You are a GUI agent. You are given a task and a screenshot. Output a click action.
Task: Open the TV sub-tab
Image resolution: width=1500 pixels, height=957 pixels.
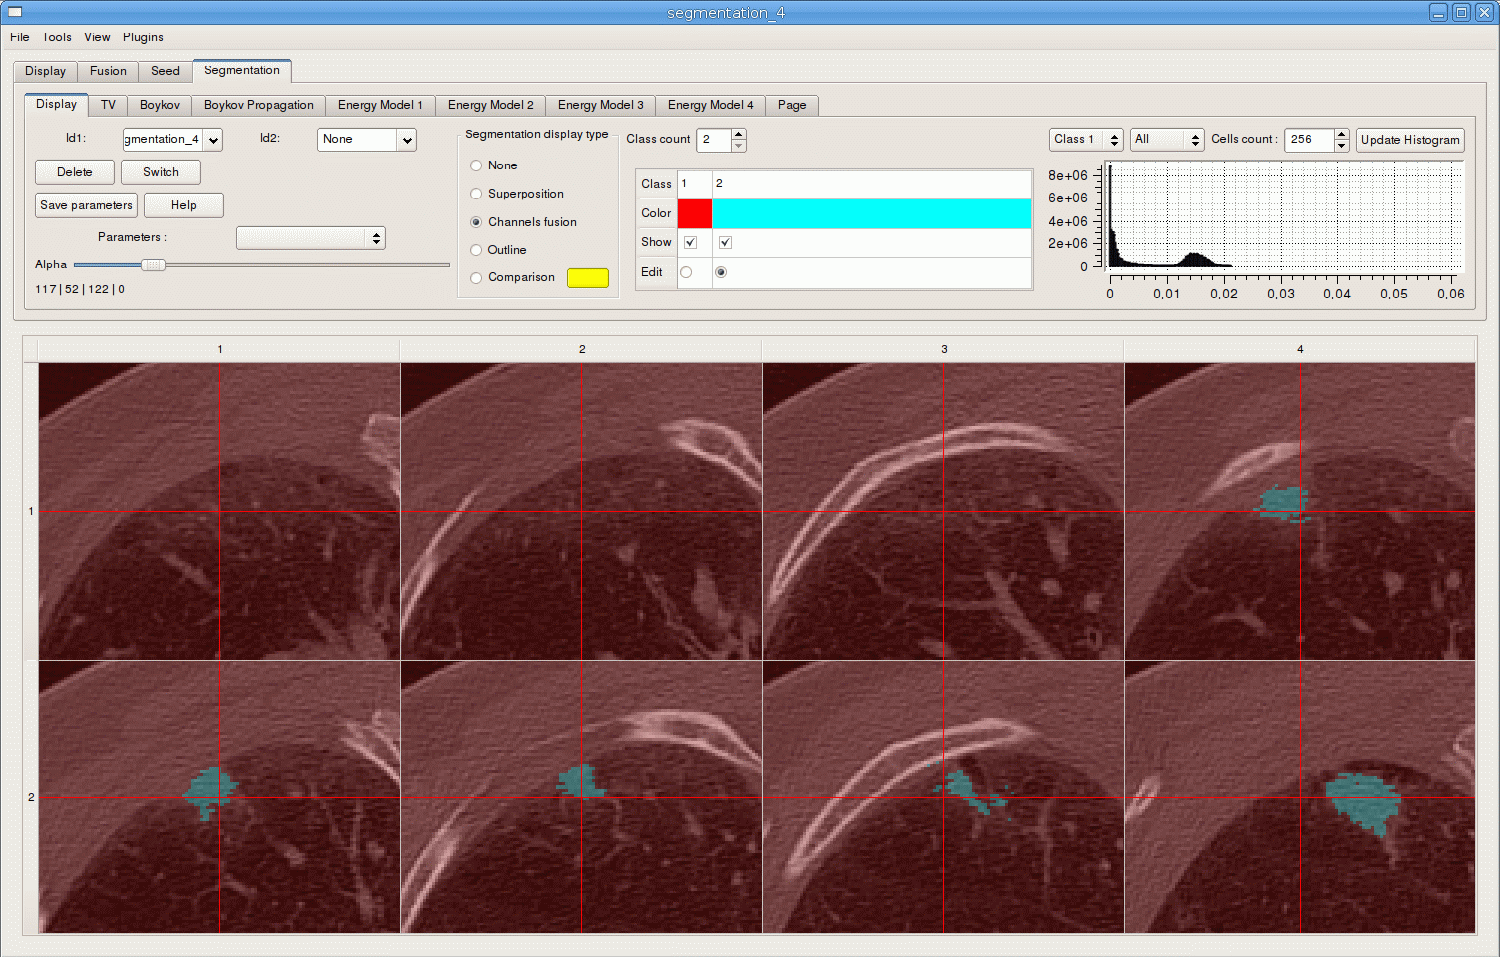coord(108,105)
